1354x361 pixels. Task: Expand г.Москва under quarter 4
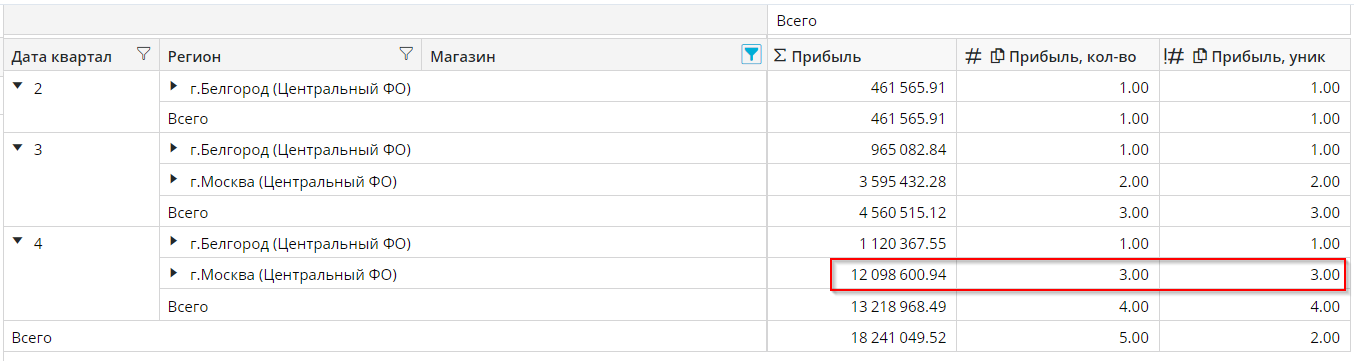pyautogui.click(x=174, y=273)
